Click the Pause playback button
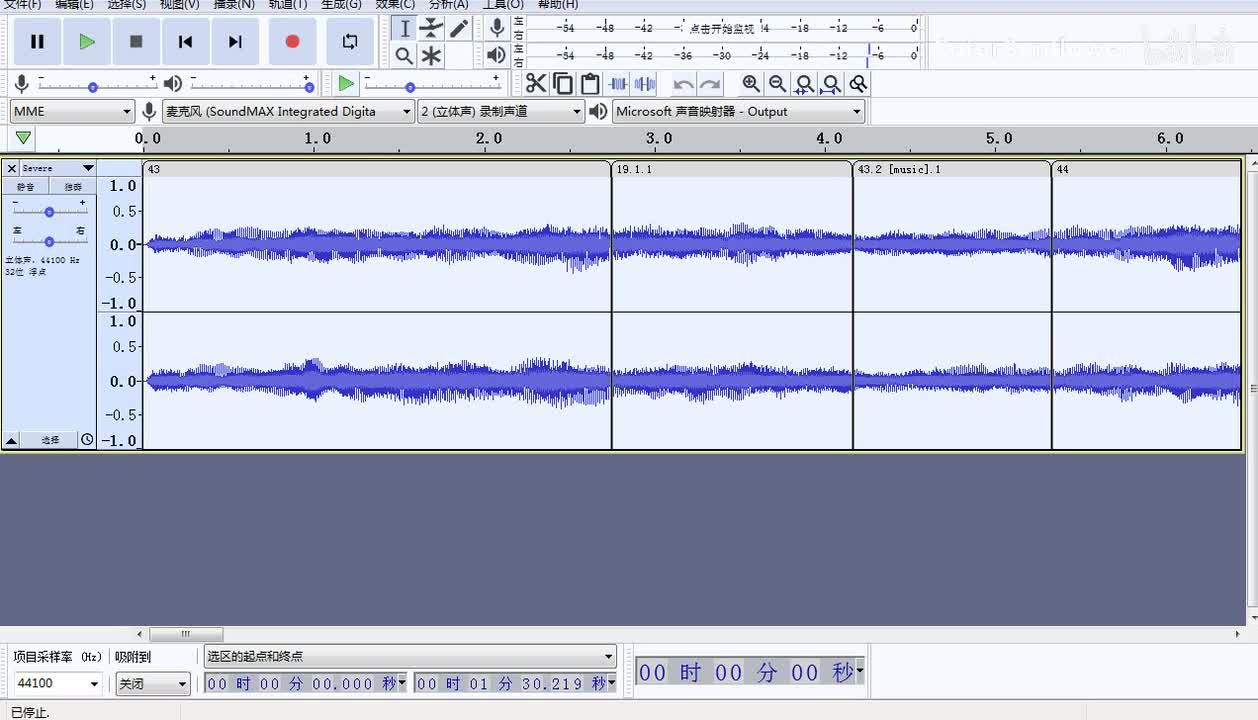 click(37, 42)
